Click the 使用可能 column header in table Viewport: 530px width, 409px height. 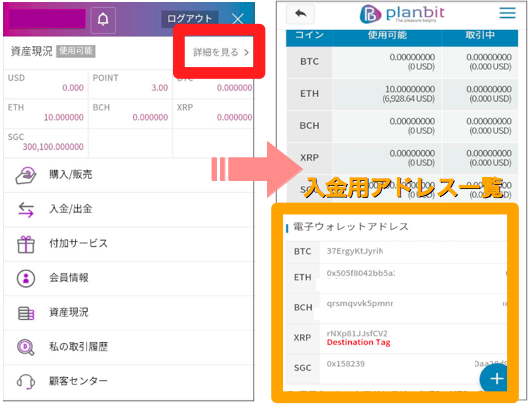[387, 36]
